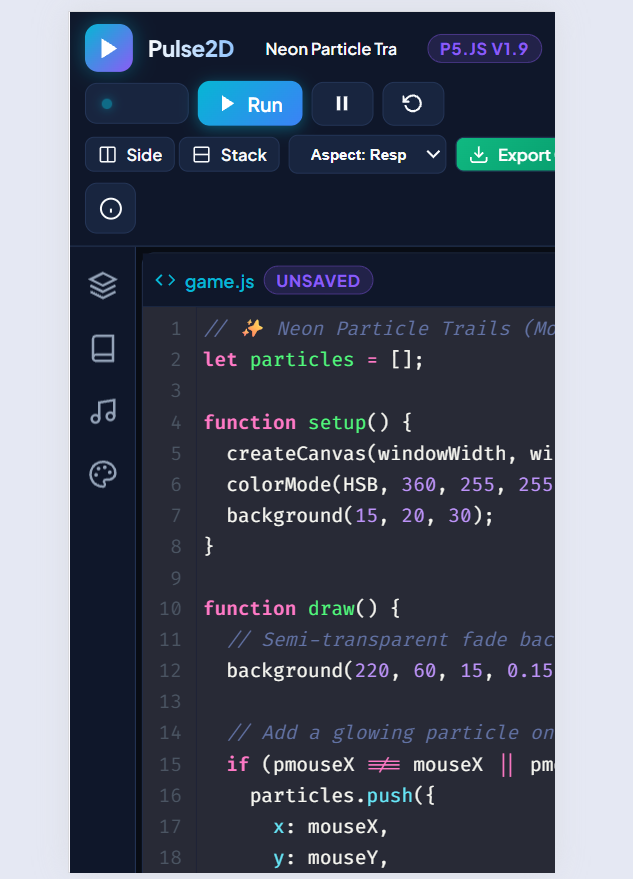Open the music/audio panel icon

[x=103, y=411]
